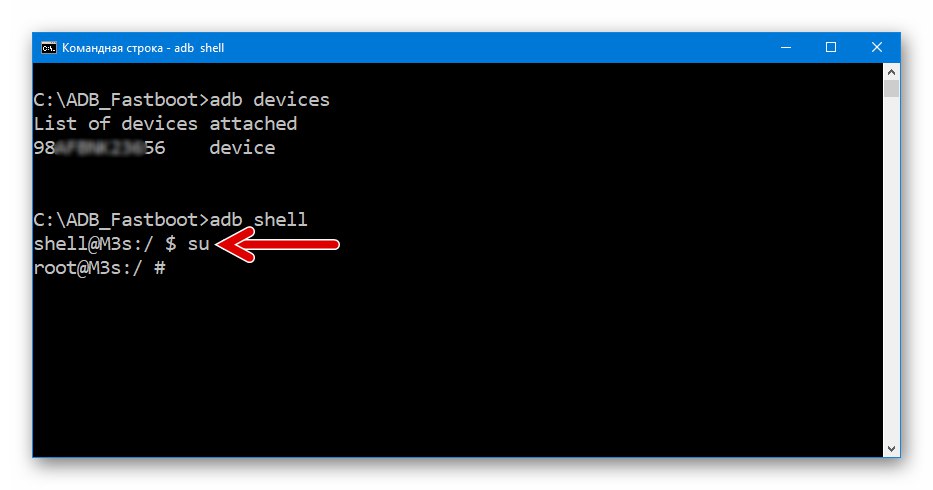
Task: Click the scrollbar down arrow
Action: click(892, 448)
